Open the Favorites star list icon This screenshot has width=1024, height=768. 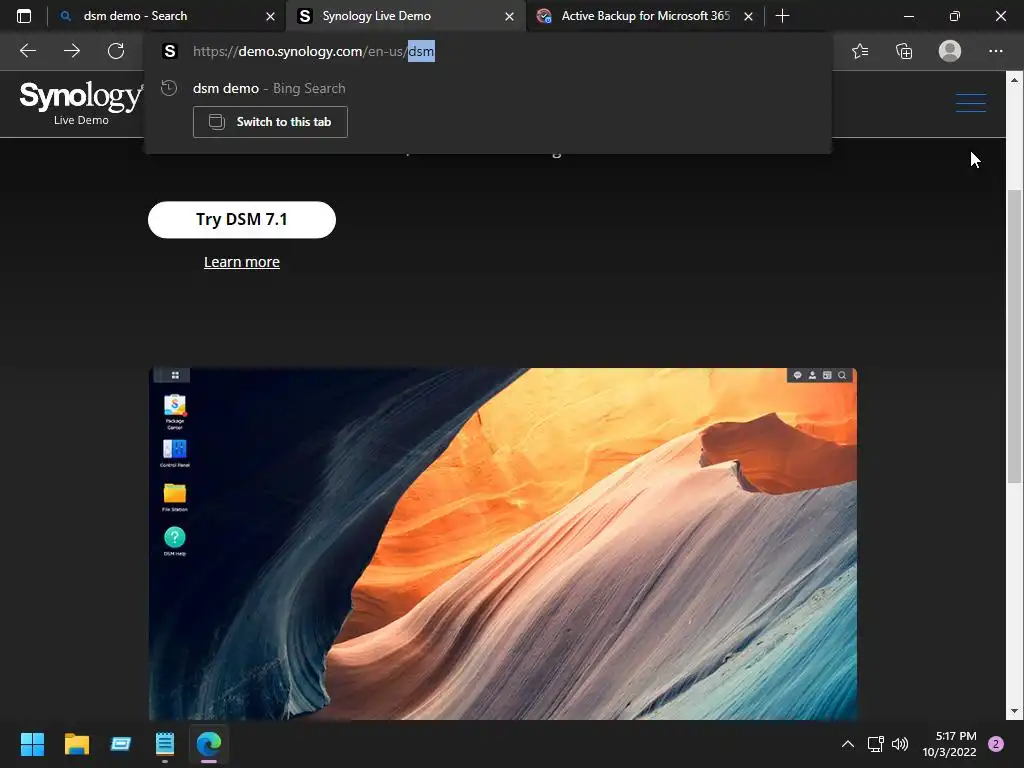pyautogui.click(x=860, y=51)
